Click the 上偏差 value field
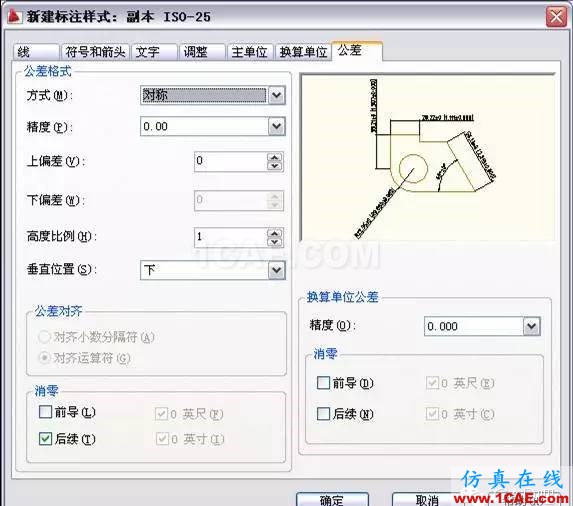This screenshot has width=573, height=506. click(x=231, y=161)
